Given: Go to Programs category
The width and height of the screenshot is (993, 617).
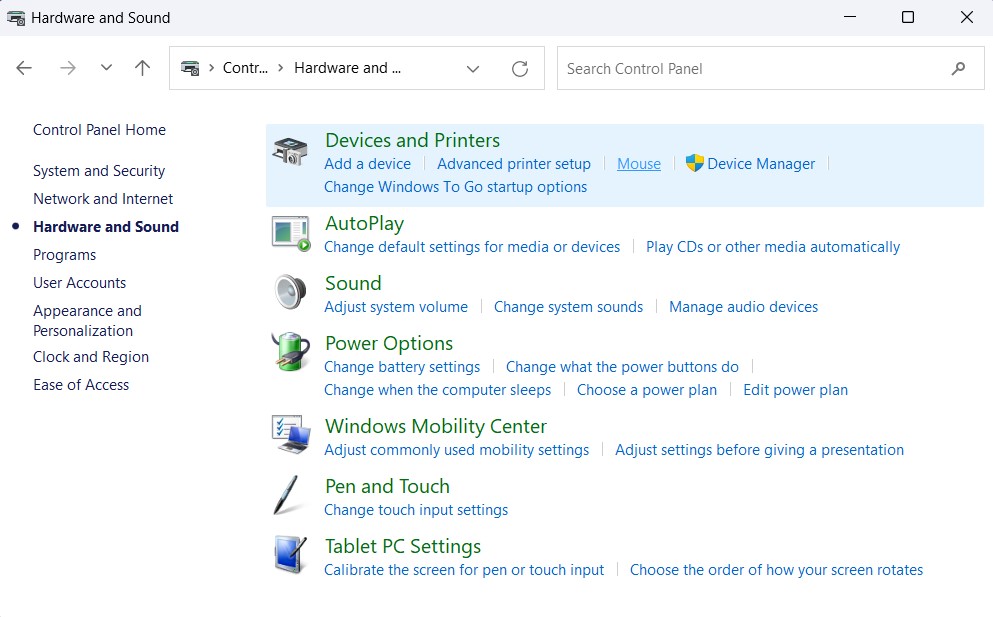Looking at the screenshot, I should coord(65,255).
